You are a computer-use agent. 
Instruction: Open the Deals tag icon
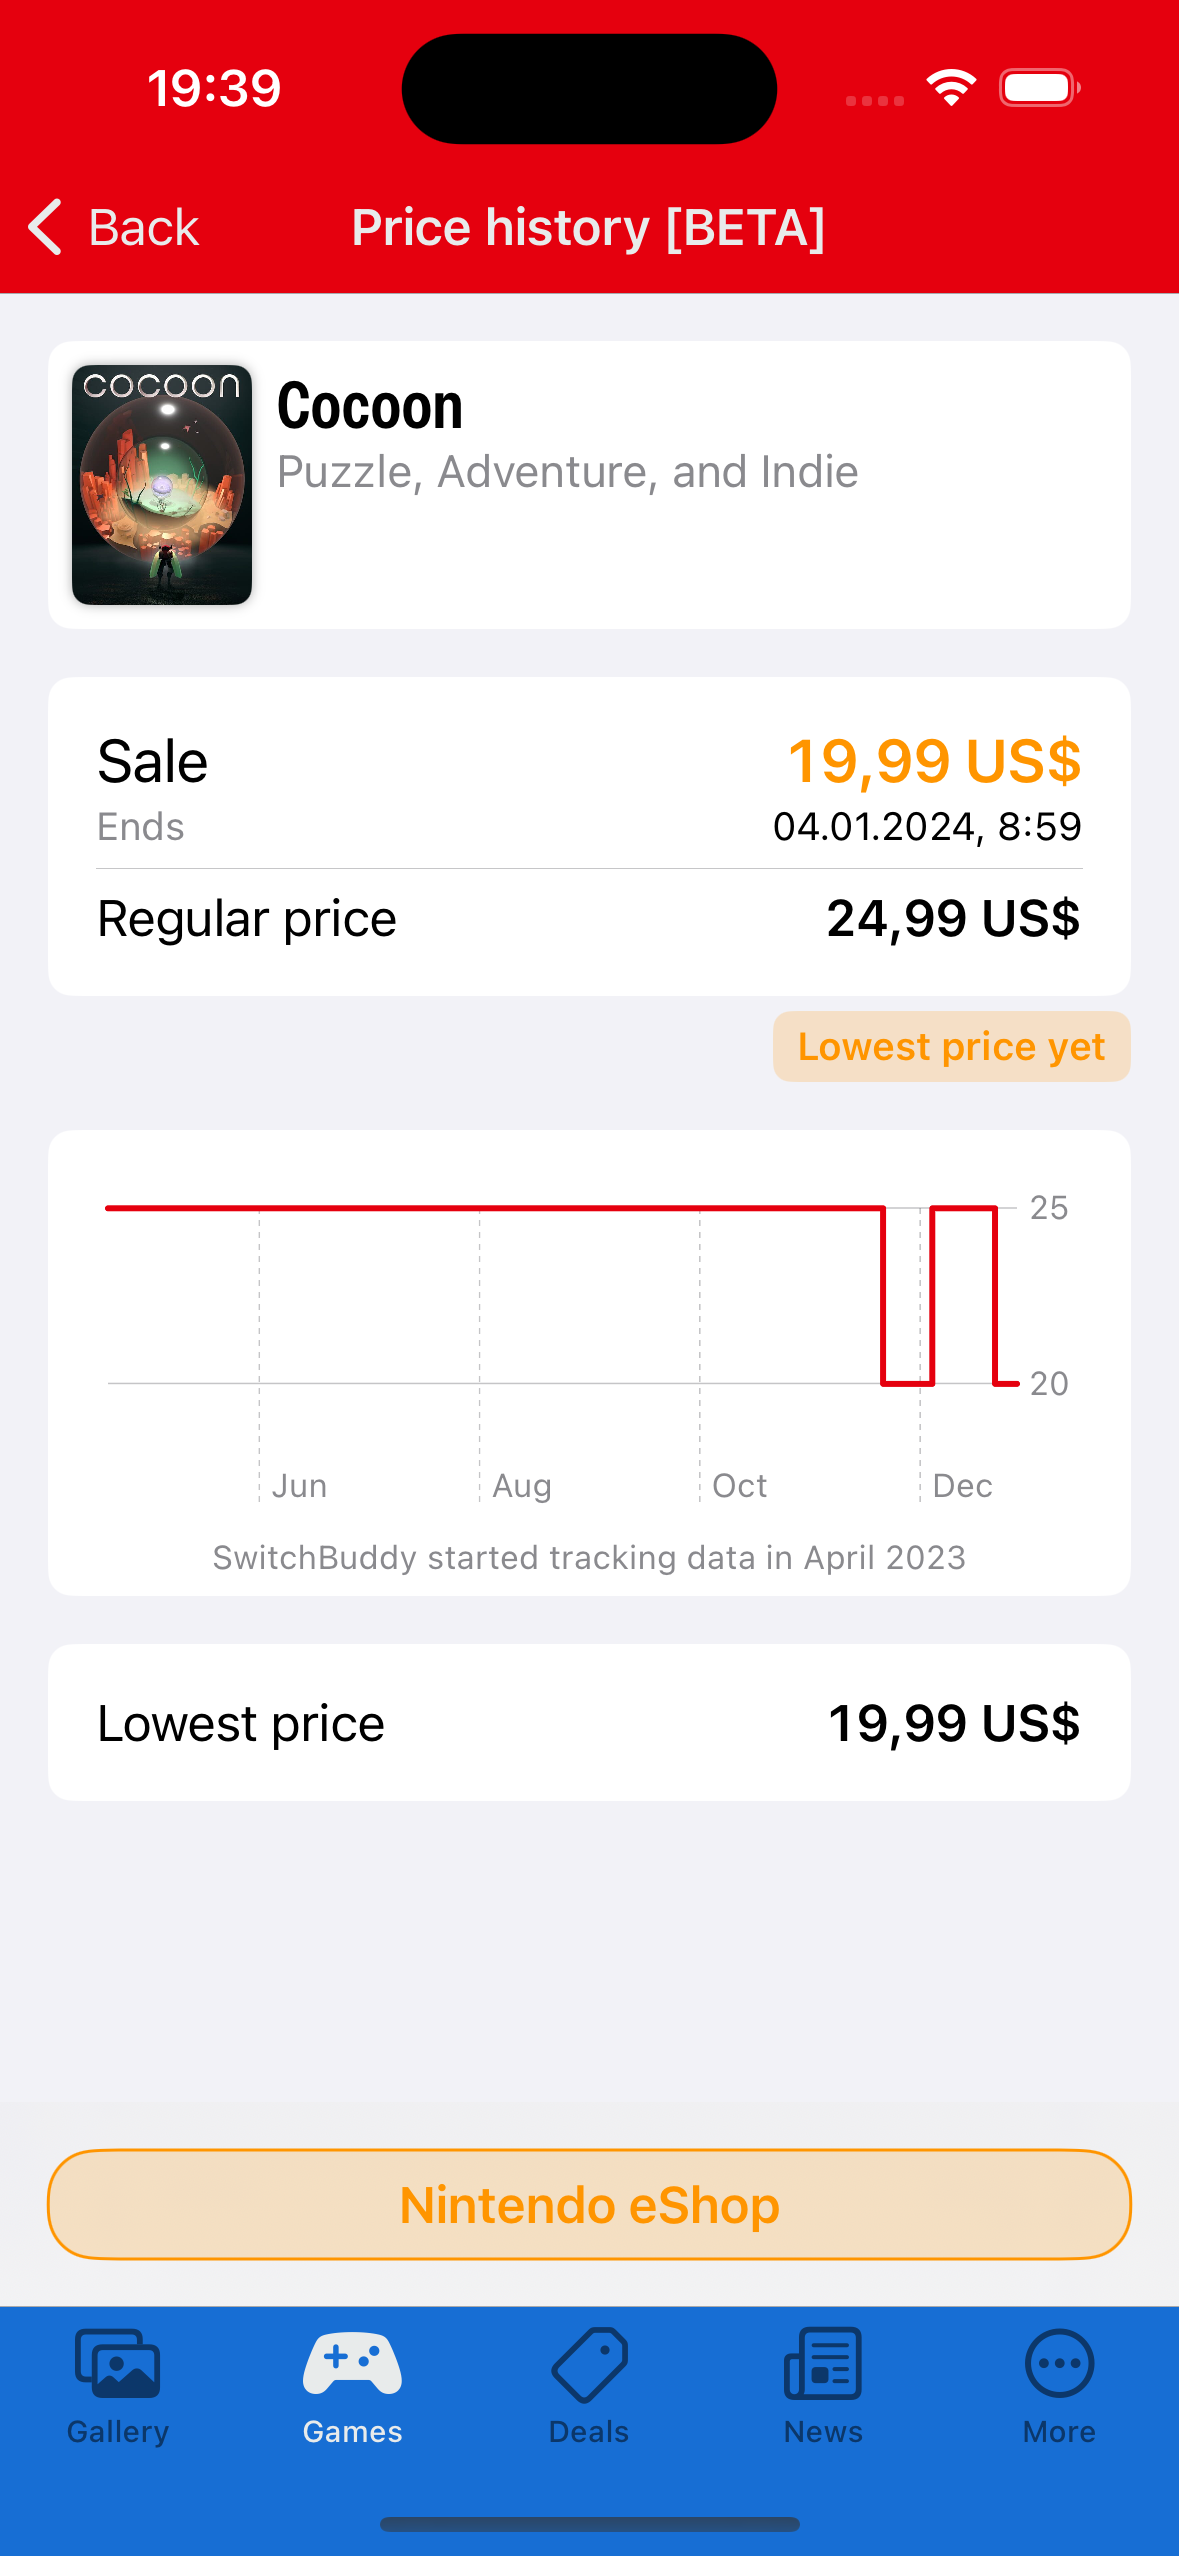(x=589, y=2364)
